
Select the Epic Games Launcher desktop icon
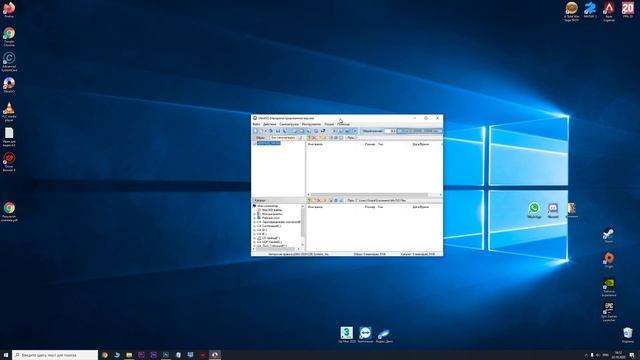click(609, 311)
